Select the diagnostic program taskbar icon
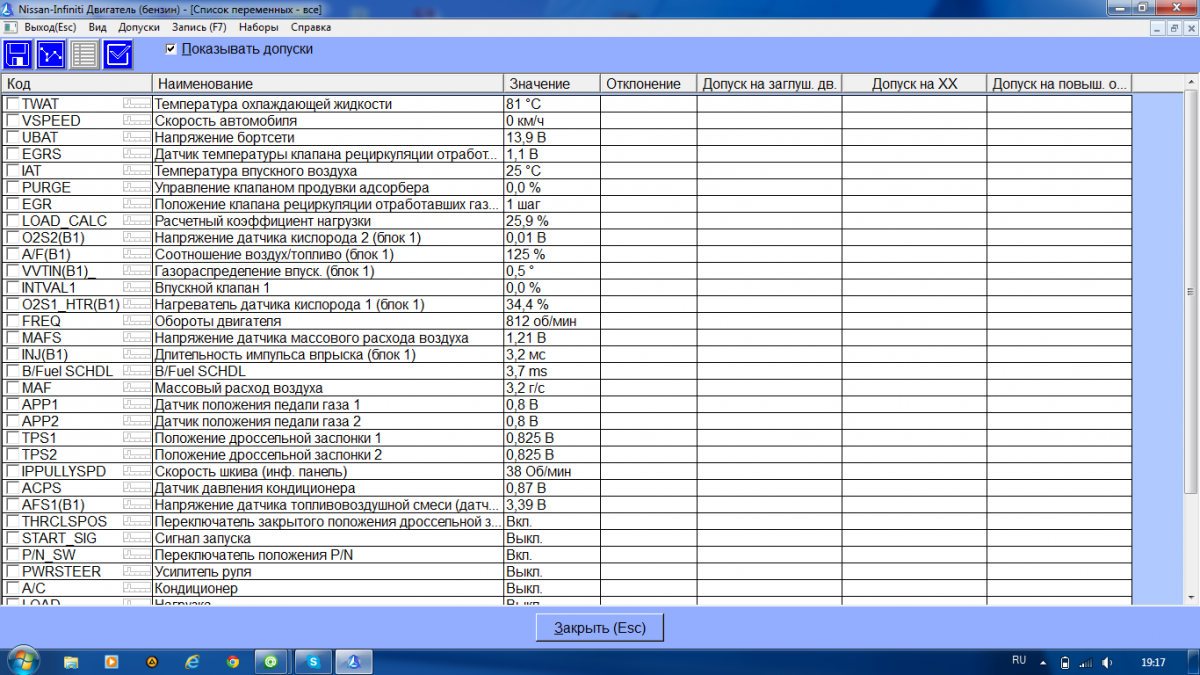 click(x=353, y=662)
